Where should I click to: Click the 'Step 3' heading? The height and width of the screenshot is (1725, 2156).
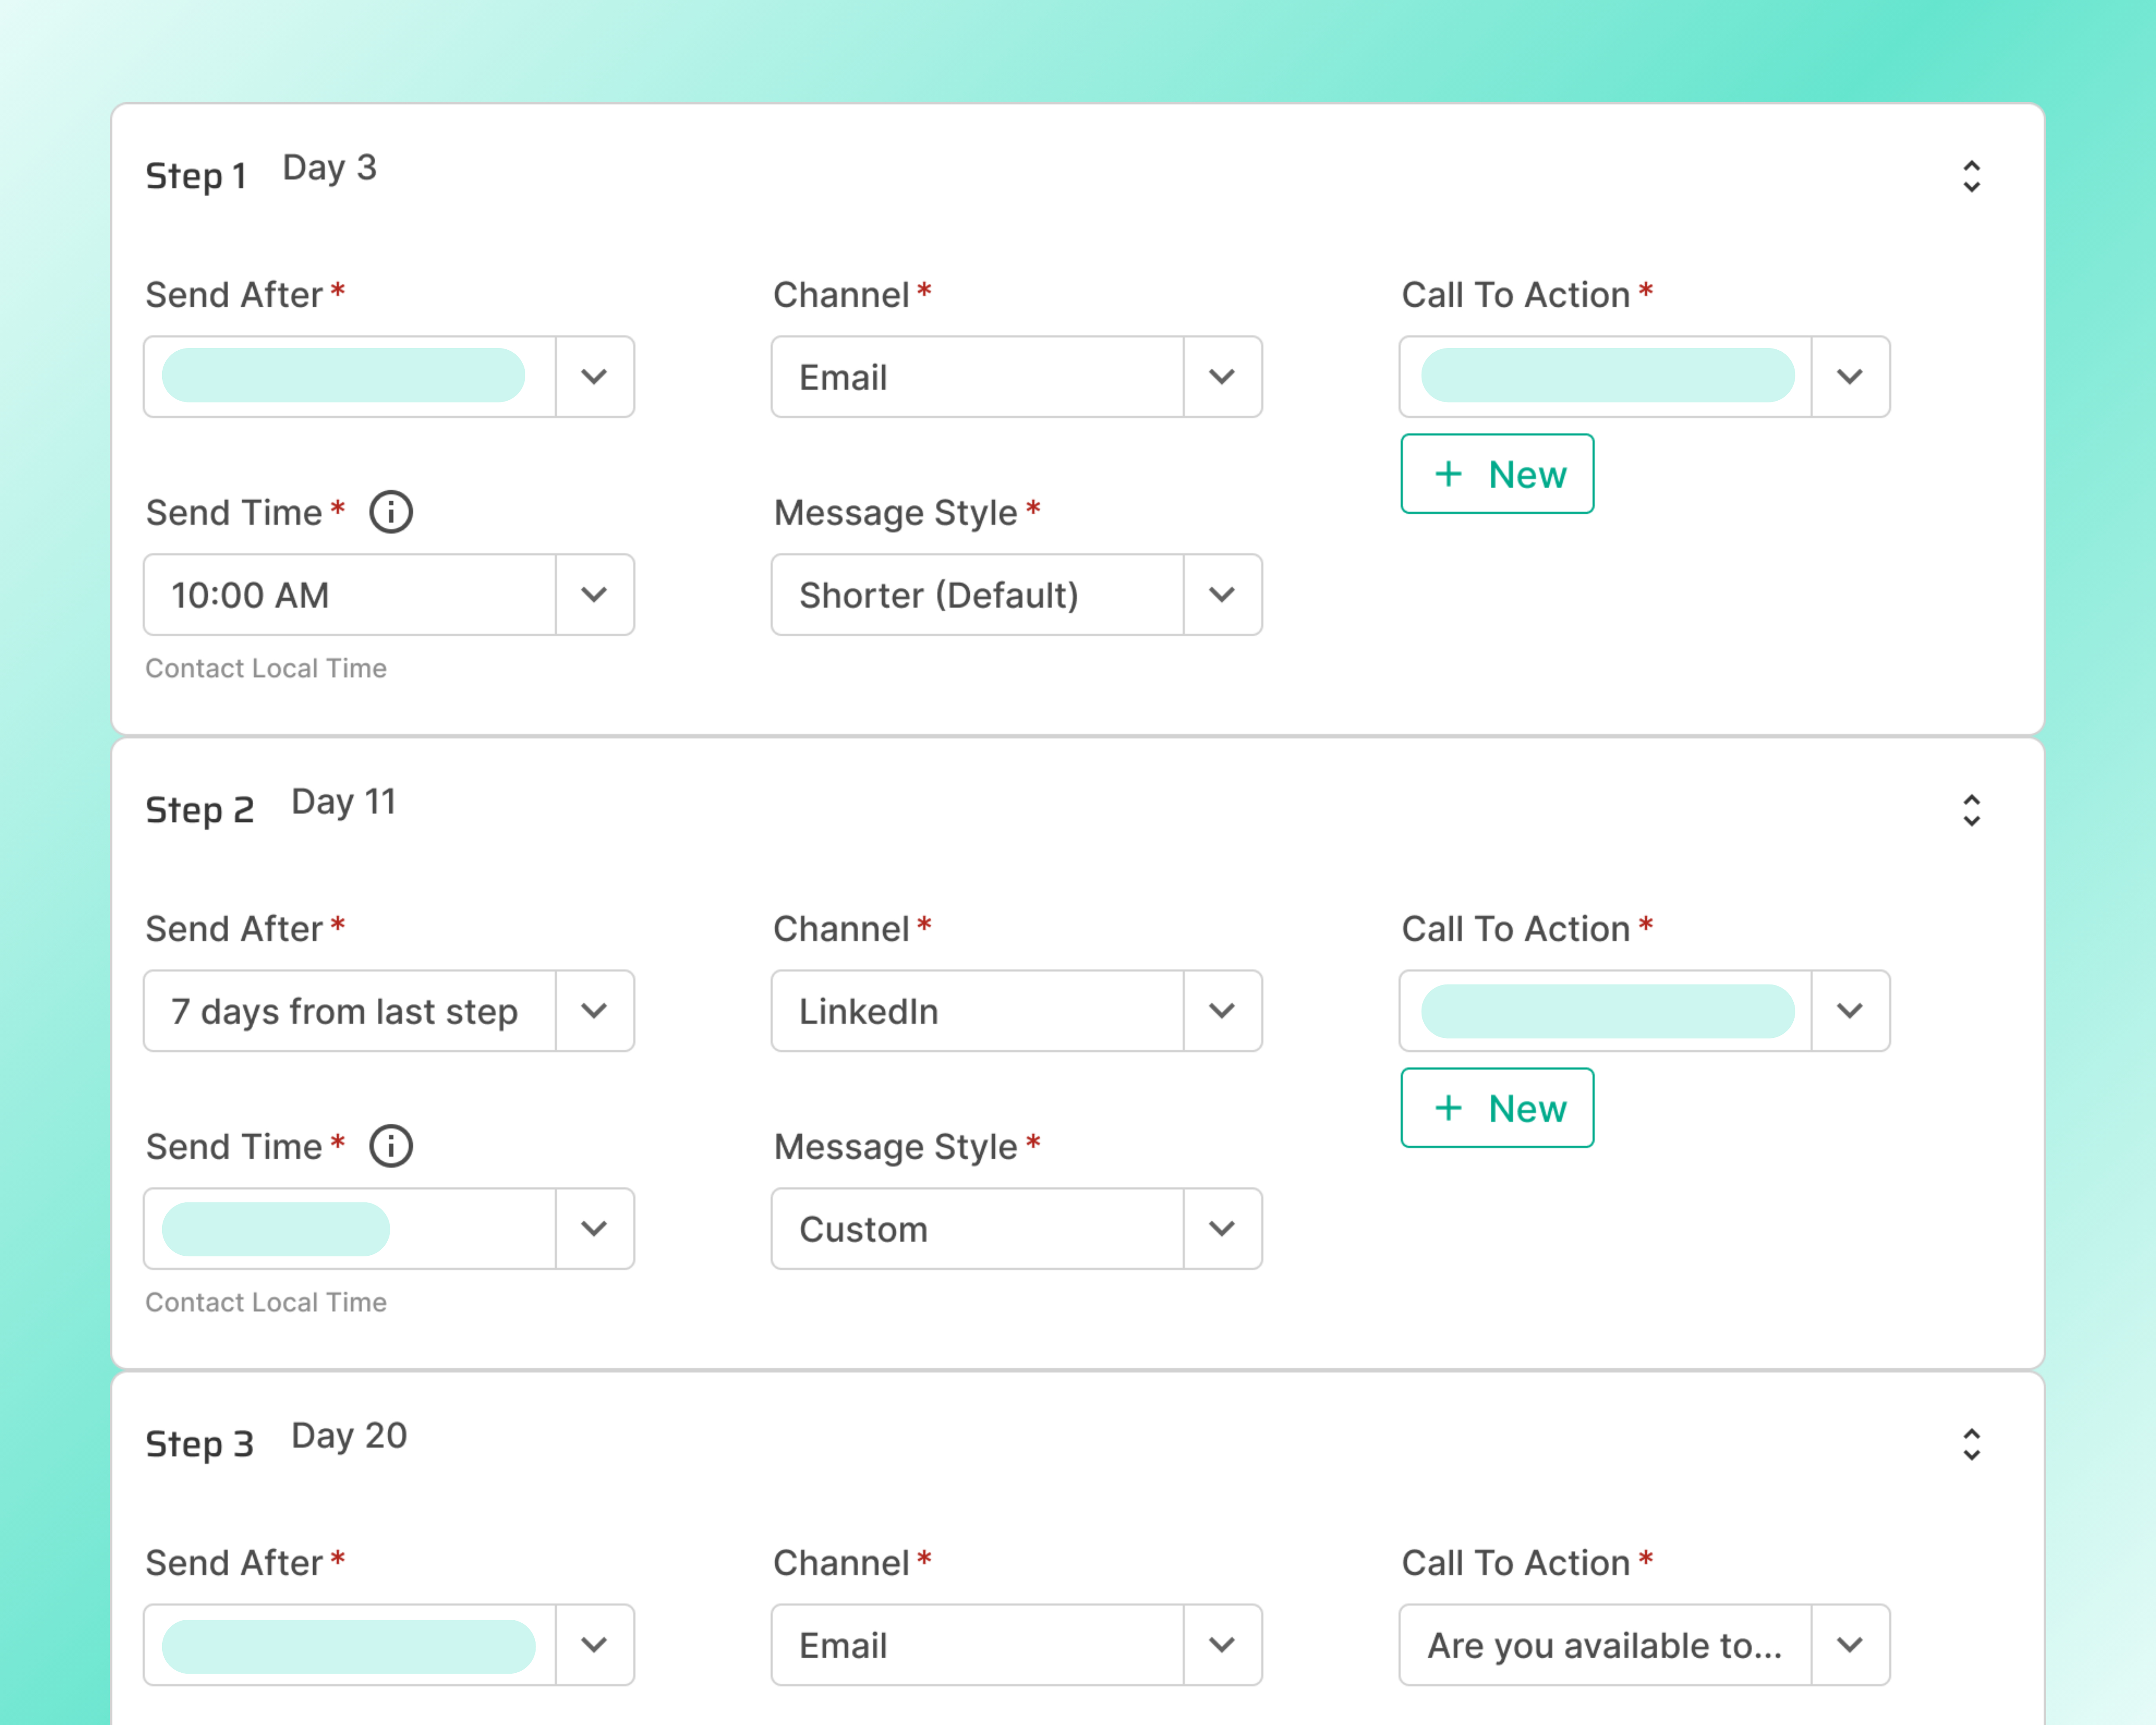(x=200, y=1444)
